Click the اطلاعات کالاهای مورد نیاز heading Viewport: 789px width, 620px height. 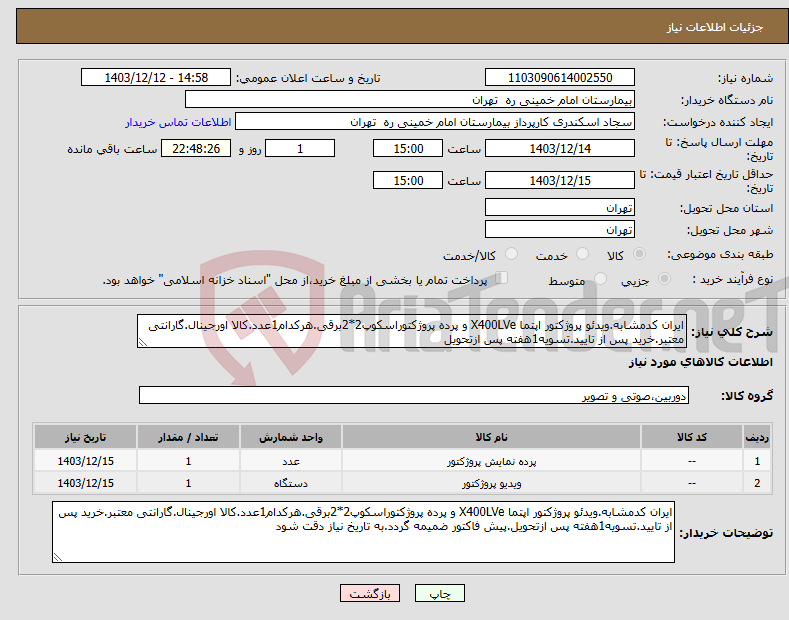point(700,362)
